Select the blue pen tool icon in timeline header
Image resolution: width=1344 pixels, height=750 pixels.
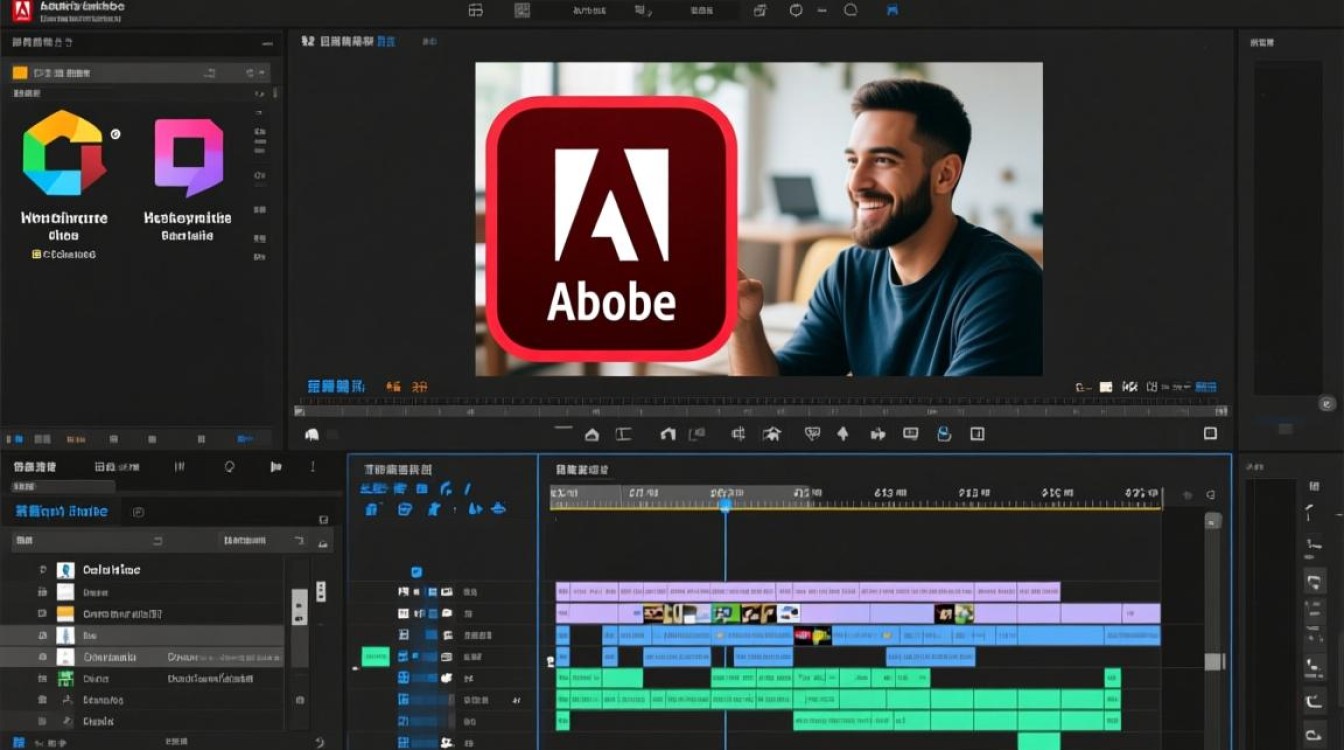(x=467, y=489)
